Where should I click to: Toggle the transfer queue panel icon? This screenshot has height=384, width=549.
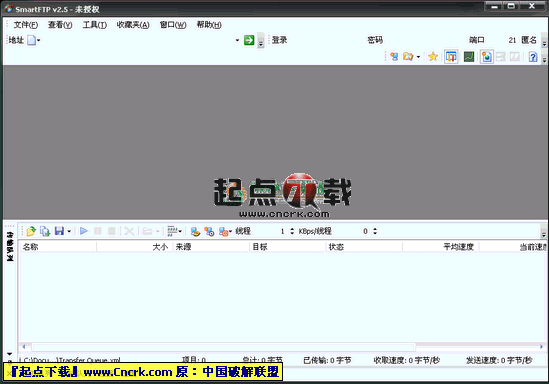click(x=451, y=56)
